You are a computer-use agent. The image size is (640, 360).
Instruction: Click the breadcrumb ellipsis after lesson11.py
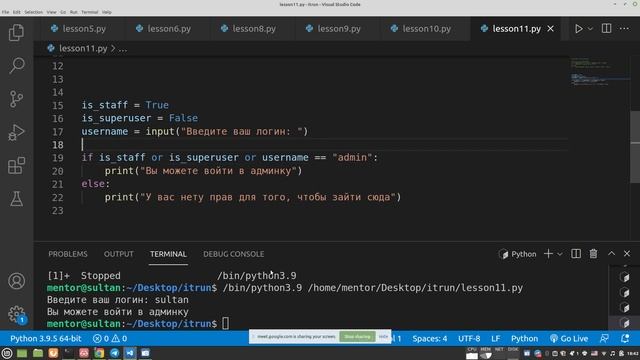123,49
